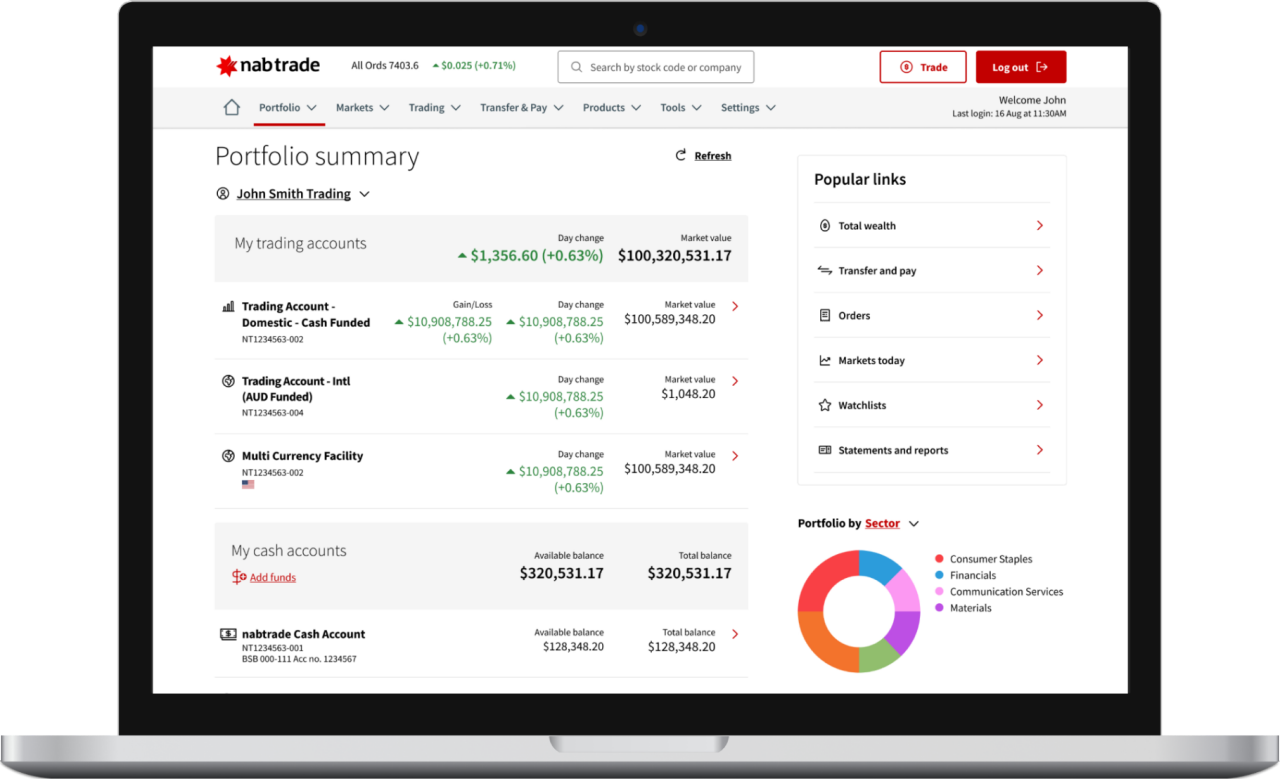The height and width of the screenshot is (779, 1280).
Task: Click the stock code search field
Action: click(656, 67)
